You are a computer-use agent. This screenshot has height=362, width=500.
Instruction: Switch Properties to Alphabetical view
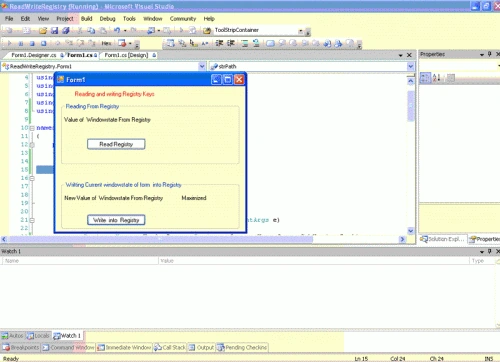[x=436, y=78]
